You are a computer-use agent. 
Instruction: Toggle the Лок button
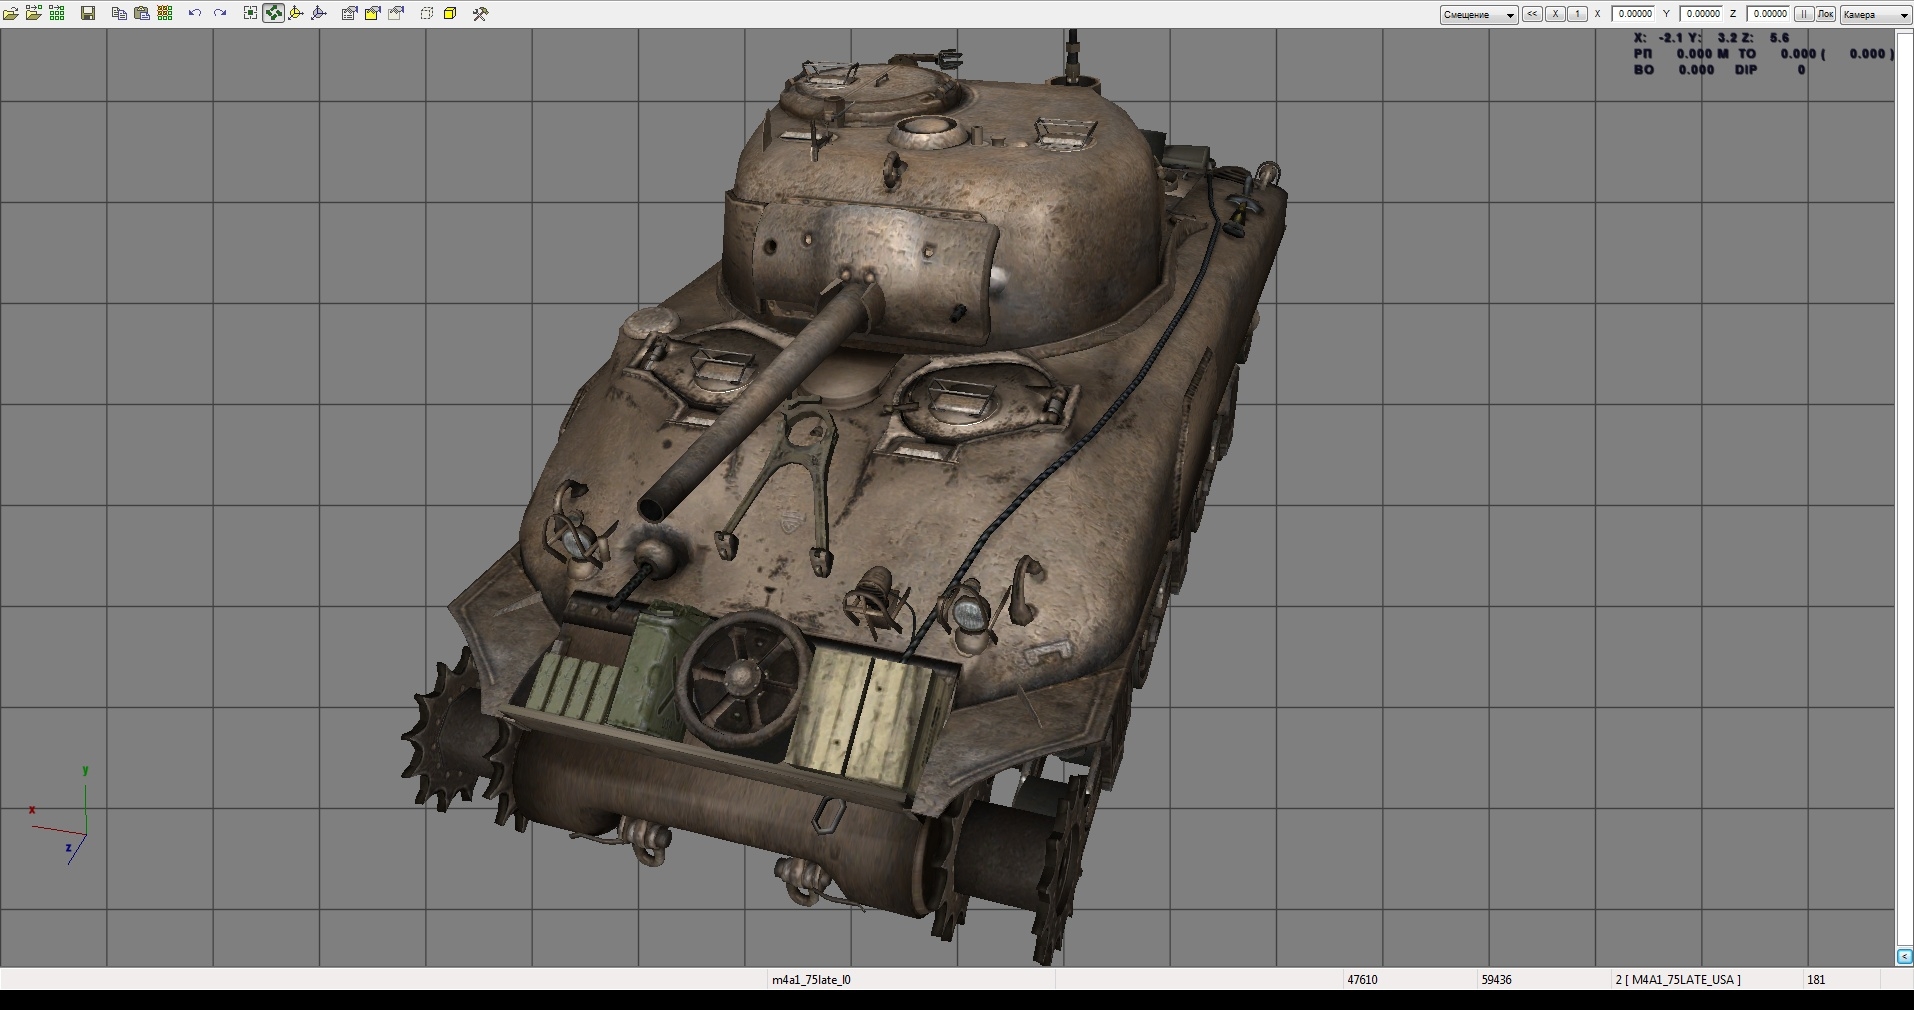pos(1826,14)
